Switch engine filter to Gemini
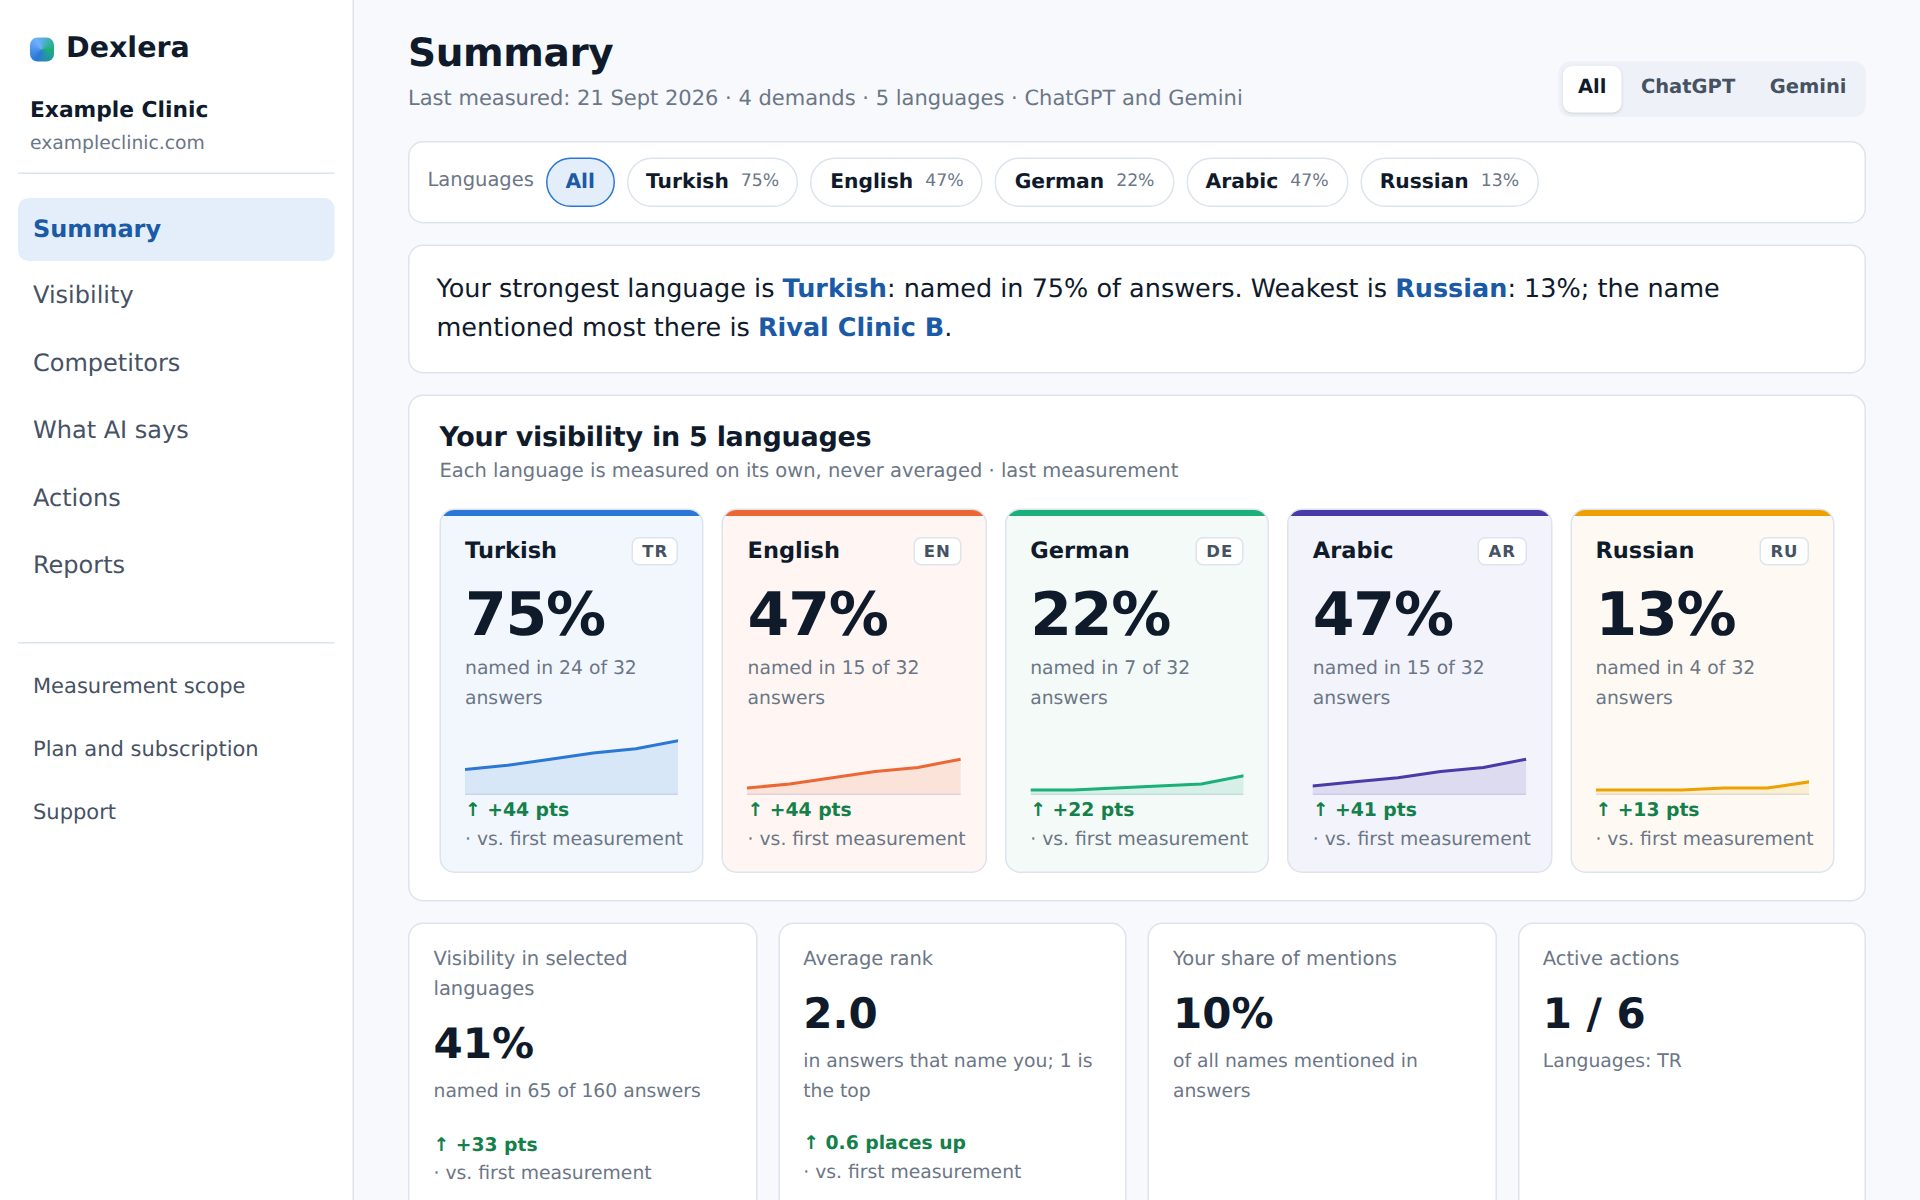Screen dimensions: 1920x1200 (x=1807, y=87)
